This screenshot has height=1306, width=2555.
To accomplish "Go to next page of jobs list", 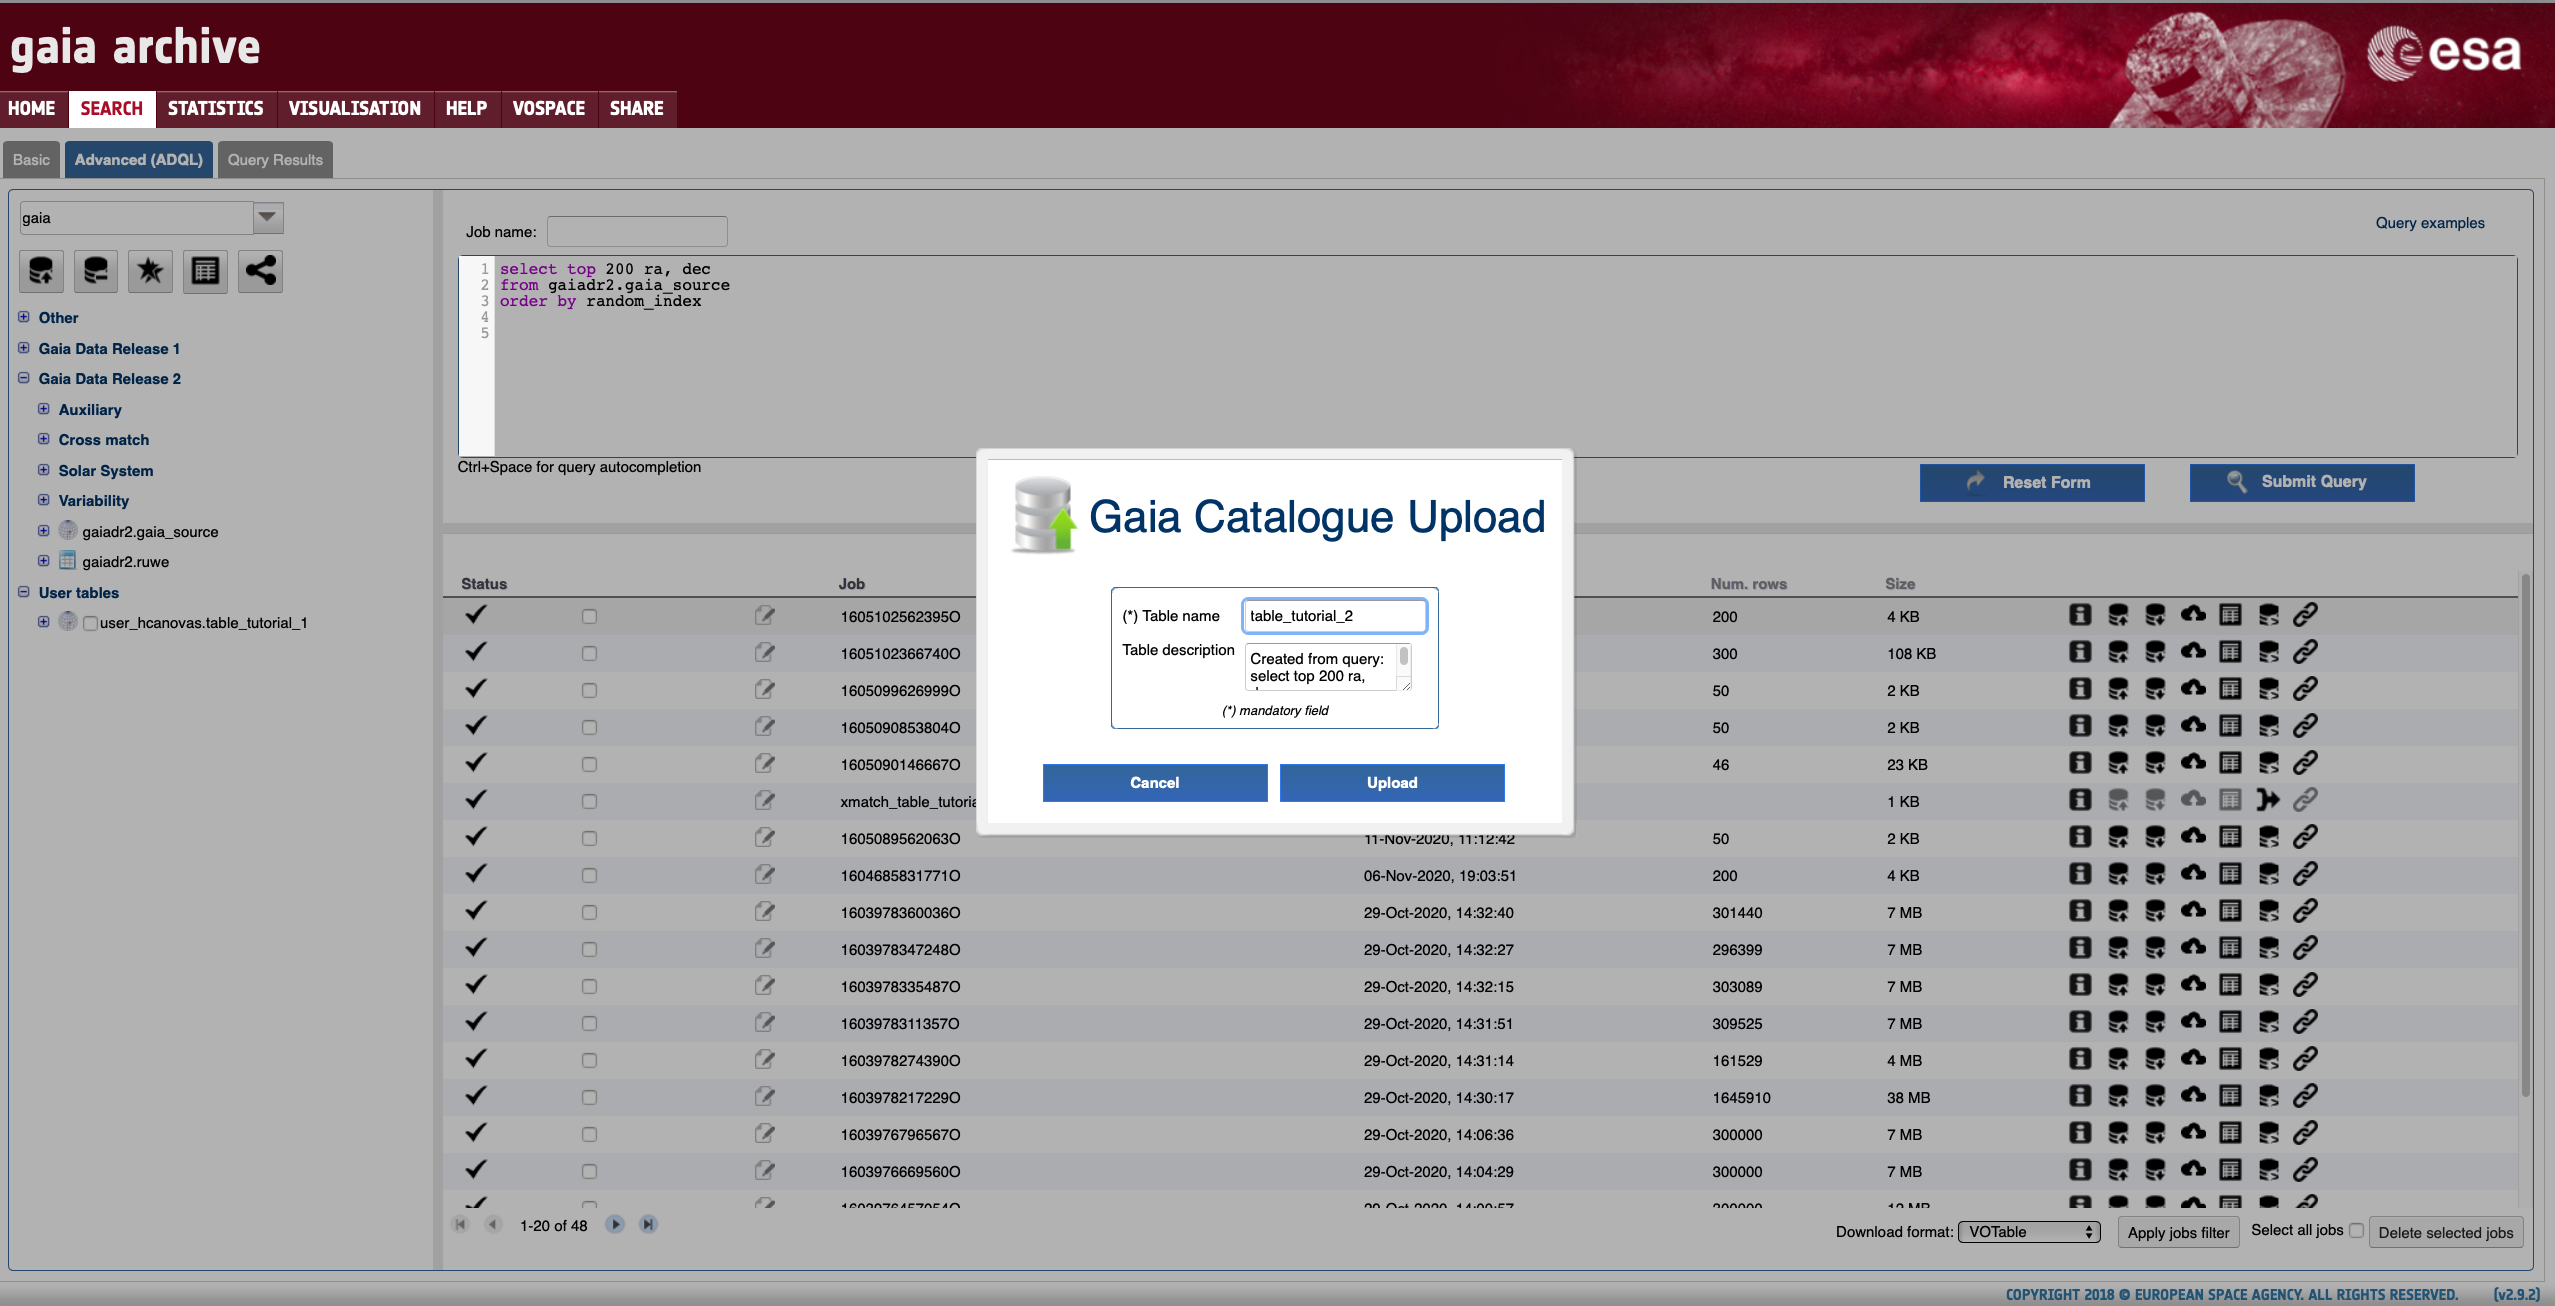I will [x=615, y=1225].
